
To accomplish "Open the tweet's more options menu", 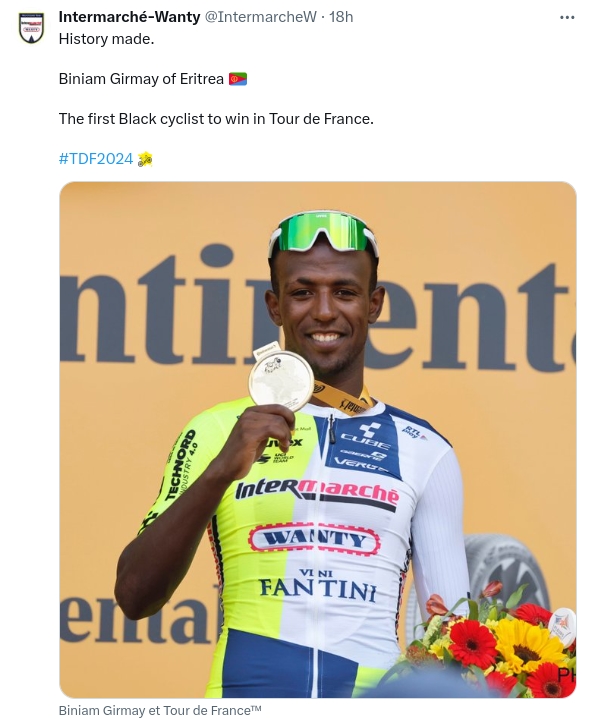I will (x=567, y=17).
